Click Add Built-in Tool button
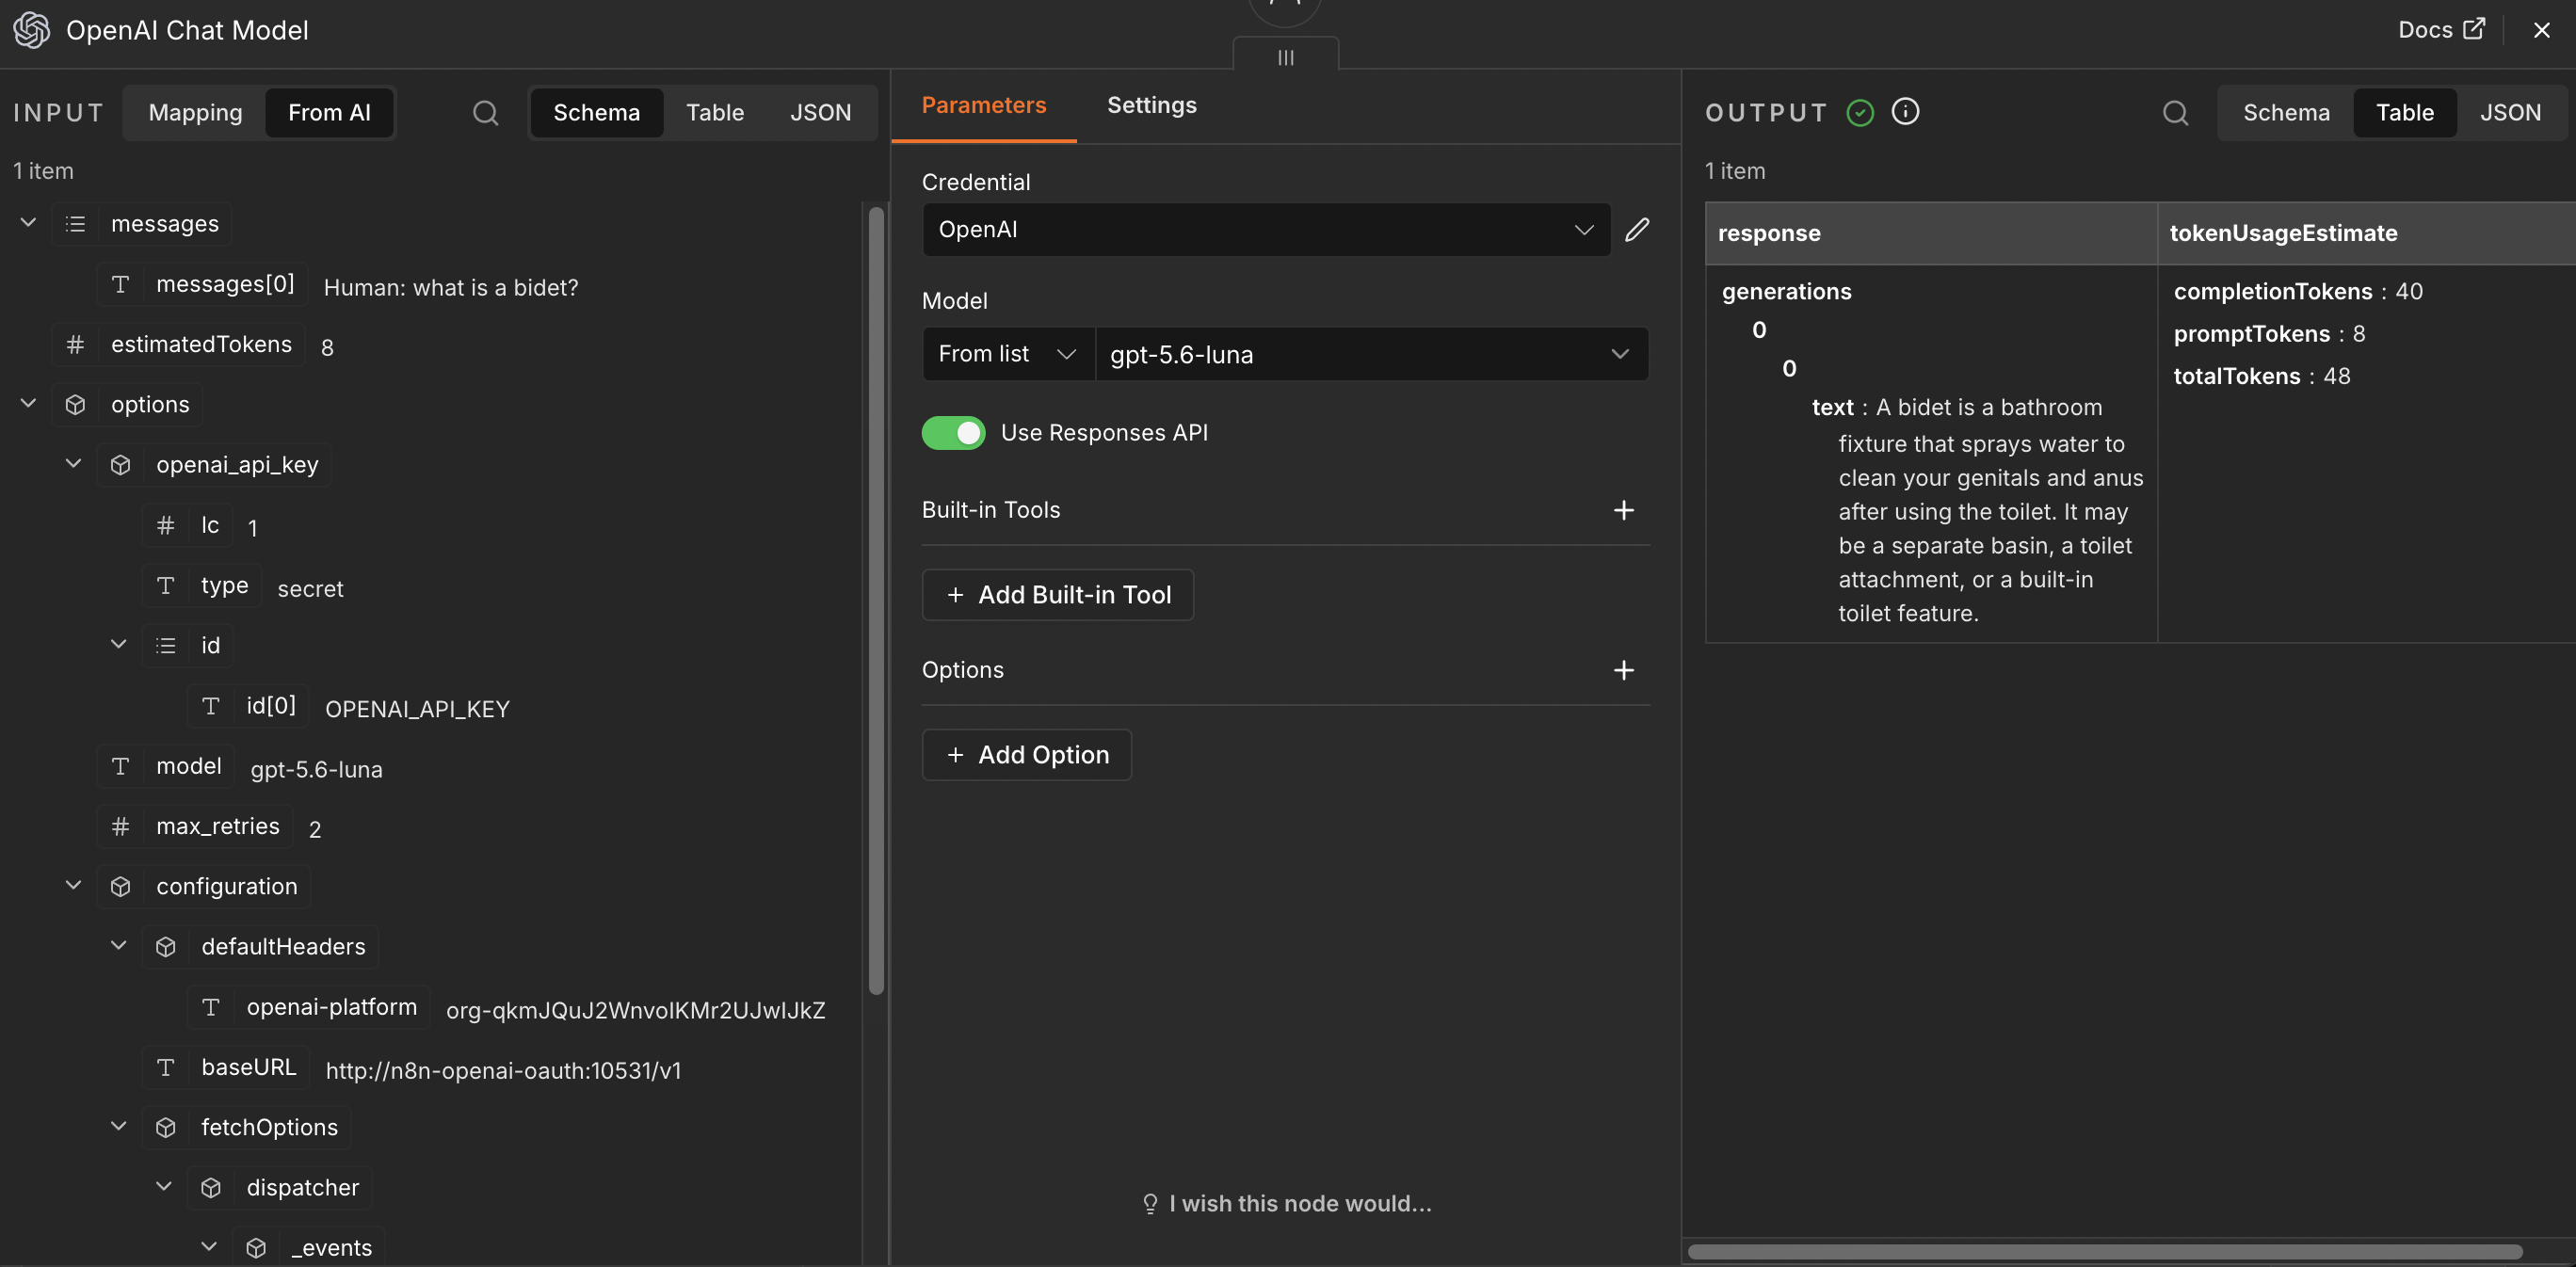 1057,595
